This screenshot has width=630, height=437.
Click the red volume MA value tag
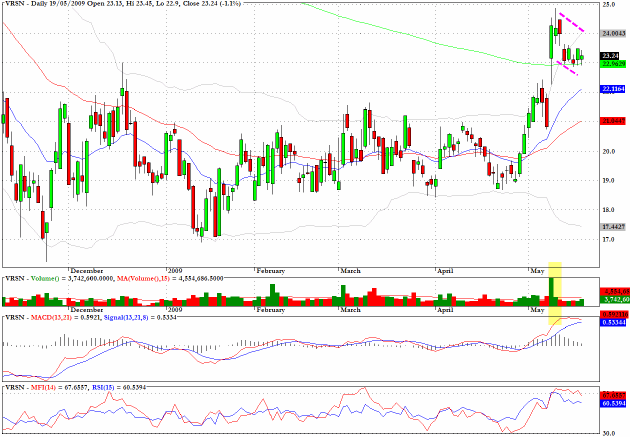click(615, 292)
